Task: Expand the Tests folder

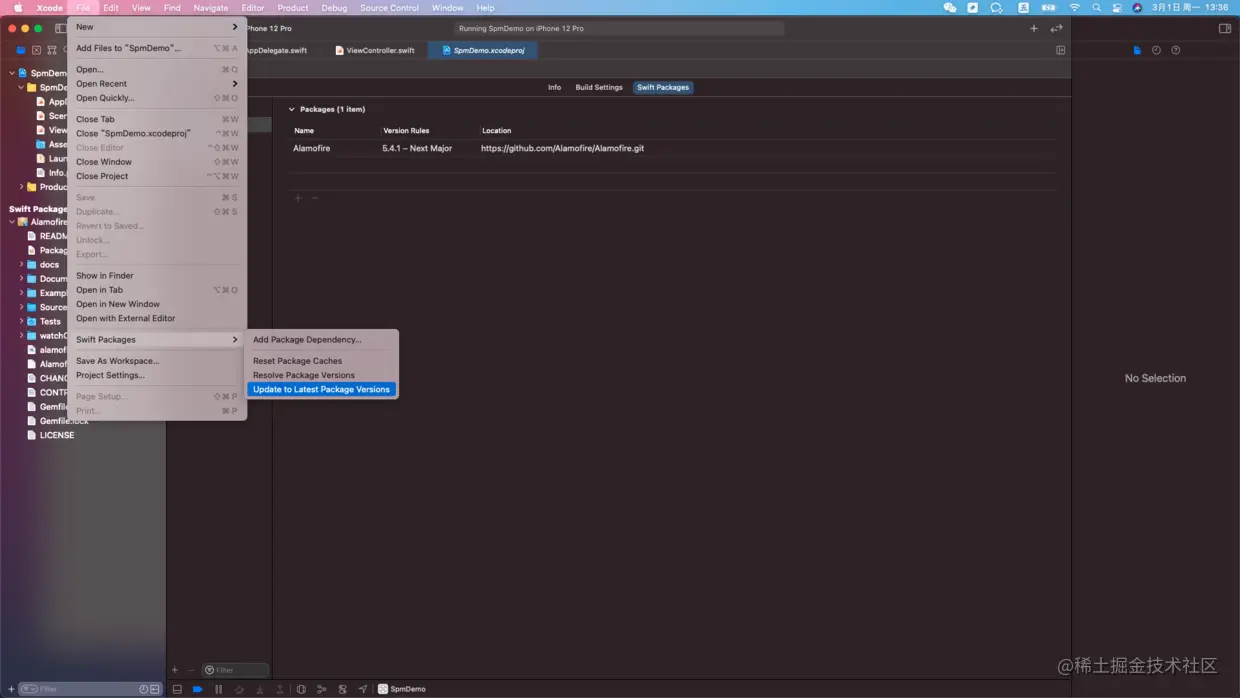Action: coord(21,321)
